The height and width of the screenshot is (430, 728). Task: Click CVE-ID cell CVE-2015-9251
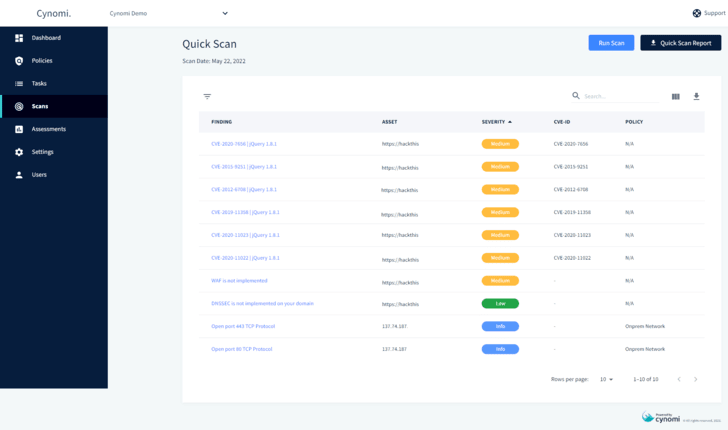click(x=571, y=167)
